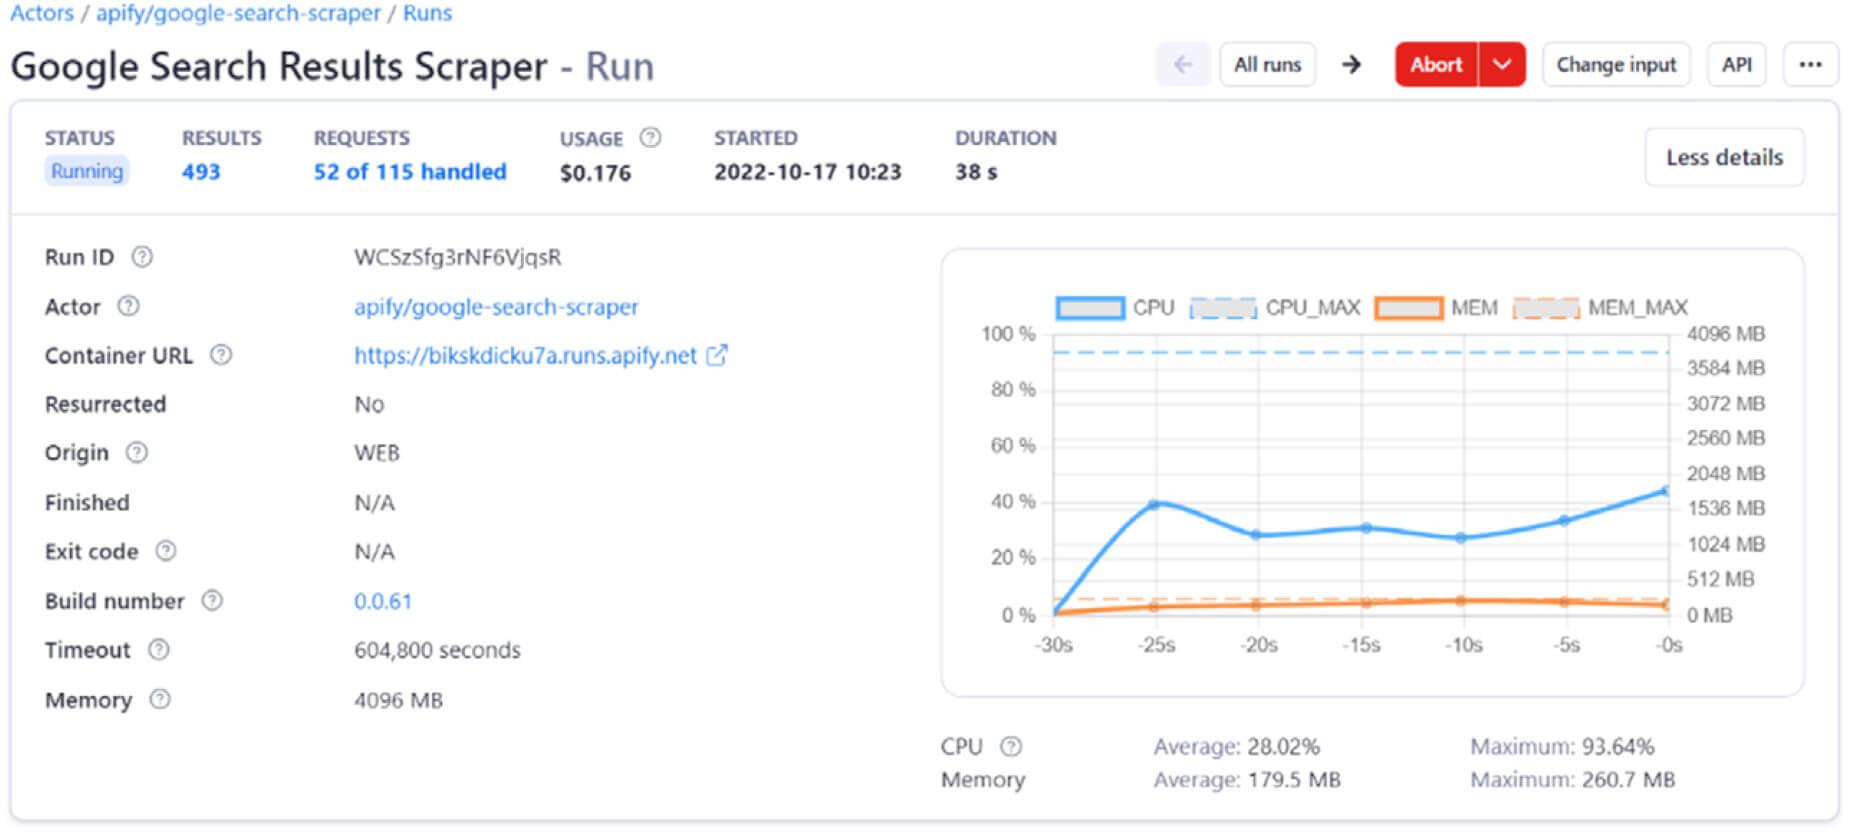The image size is (1850, 834).
Task: Collapse details with Less details button
Action: click(1724, 157)
